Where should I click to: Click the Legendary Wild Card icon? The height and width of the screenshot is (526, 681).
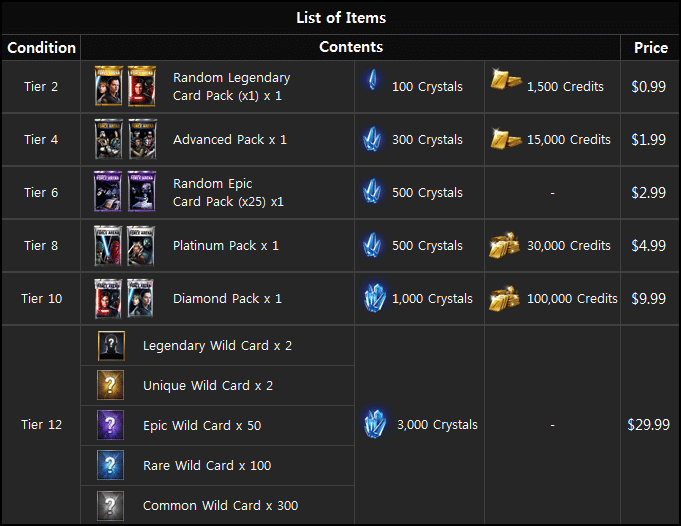(111, 346)
